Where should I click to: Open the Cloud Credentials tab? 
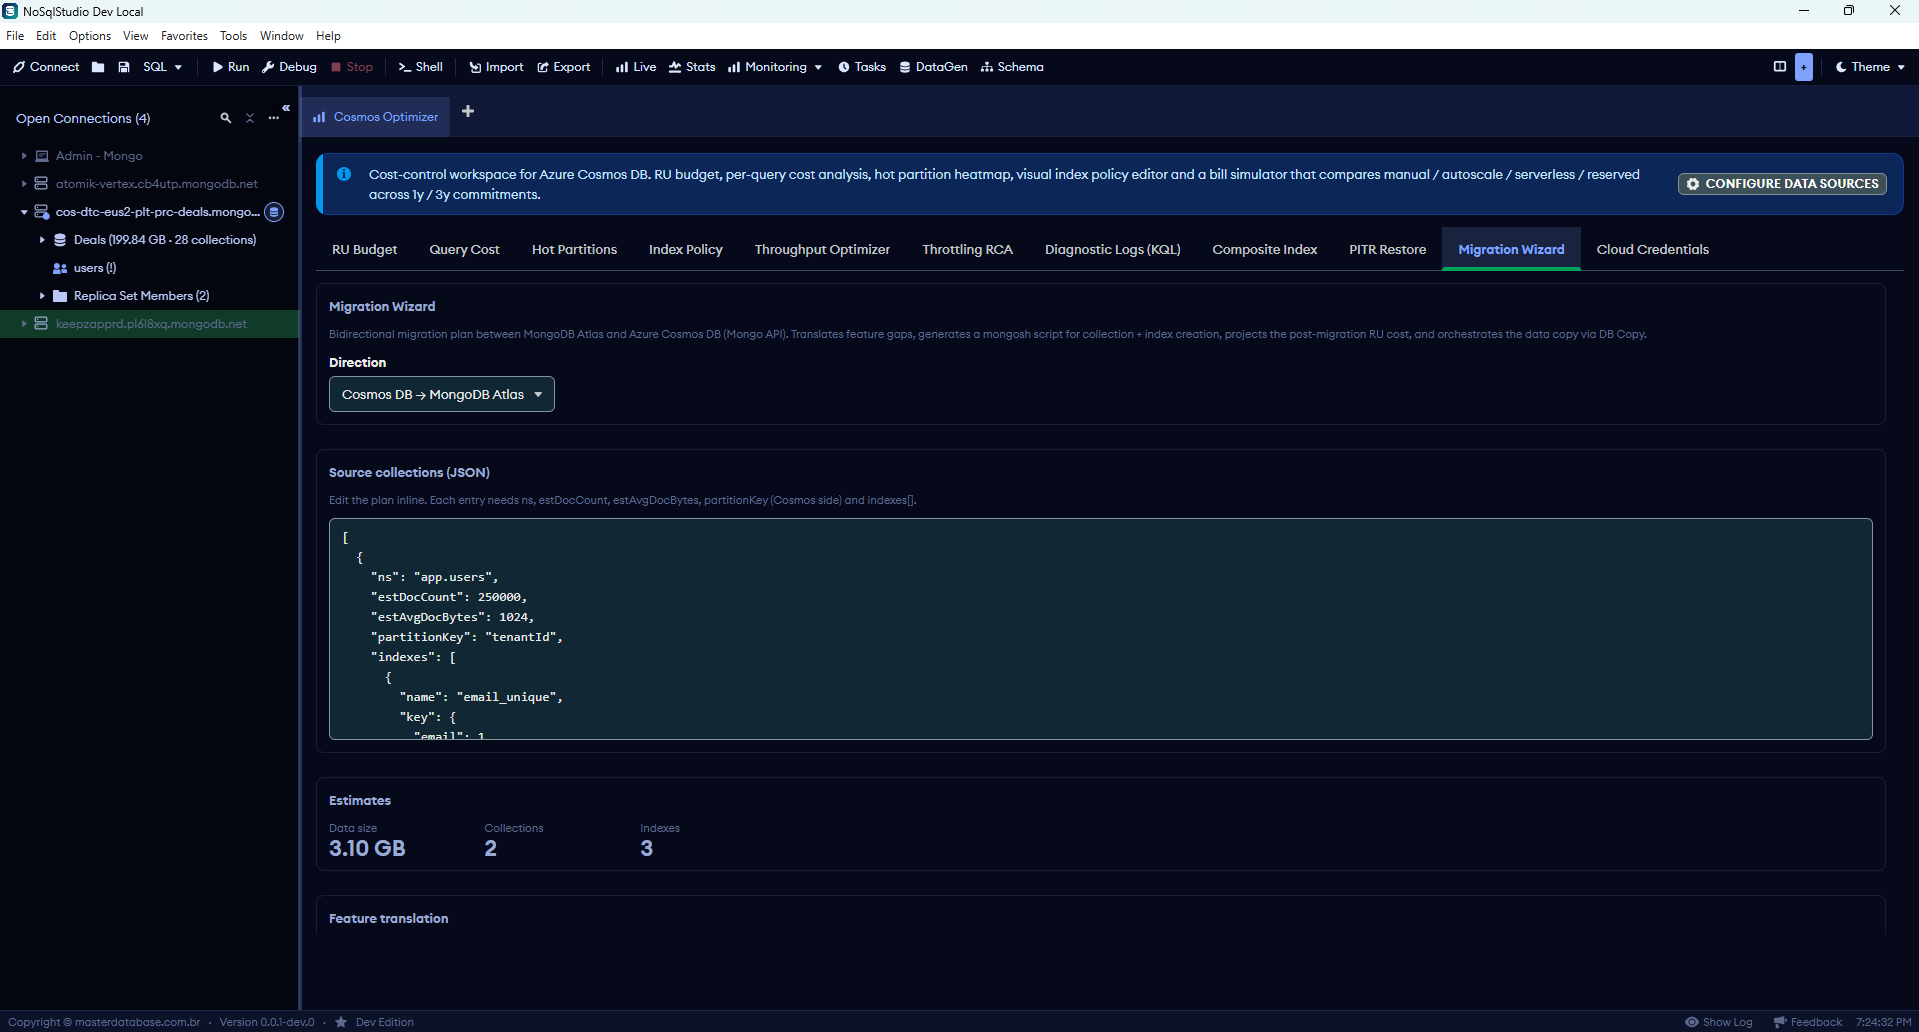[1652, 250]
